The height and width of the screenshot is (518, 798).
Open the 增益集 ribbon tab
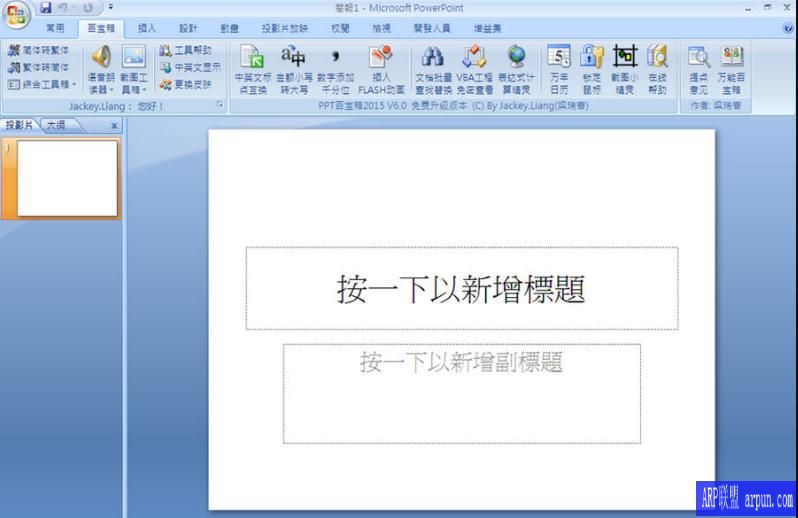point(487,28)
